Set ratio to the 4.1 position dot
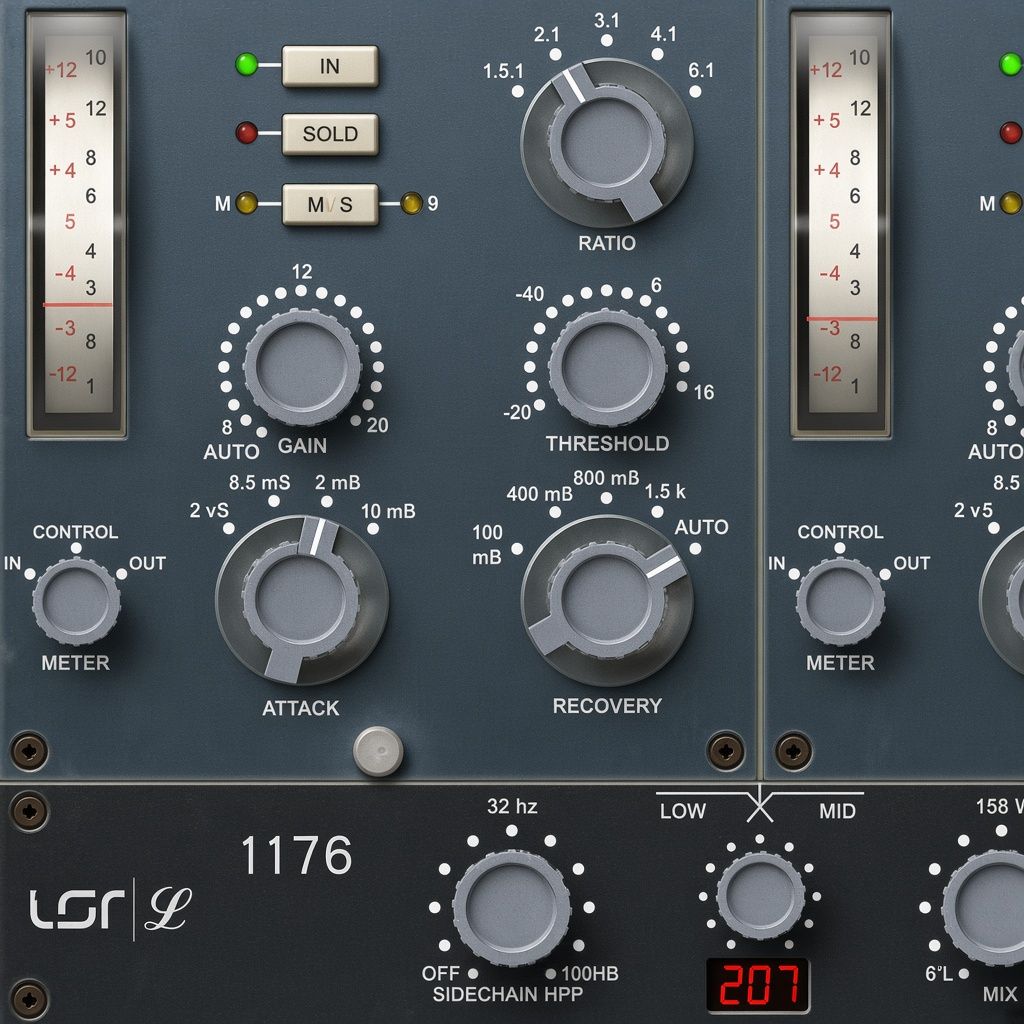 click(658, 54)
